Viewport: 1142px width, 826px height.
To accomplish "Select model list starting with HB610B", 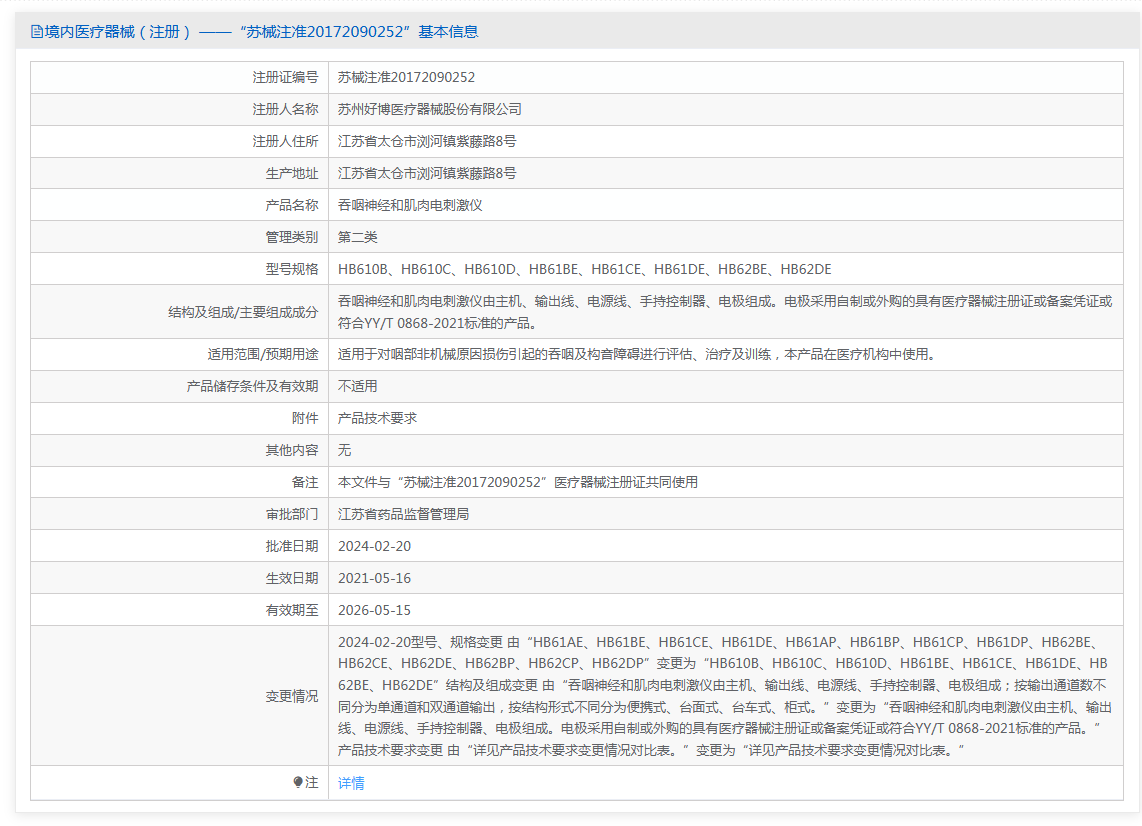I will pyautogui.click(x=585, y=270).
